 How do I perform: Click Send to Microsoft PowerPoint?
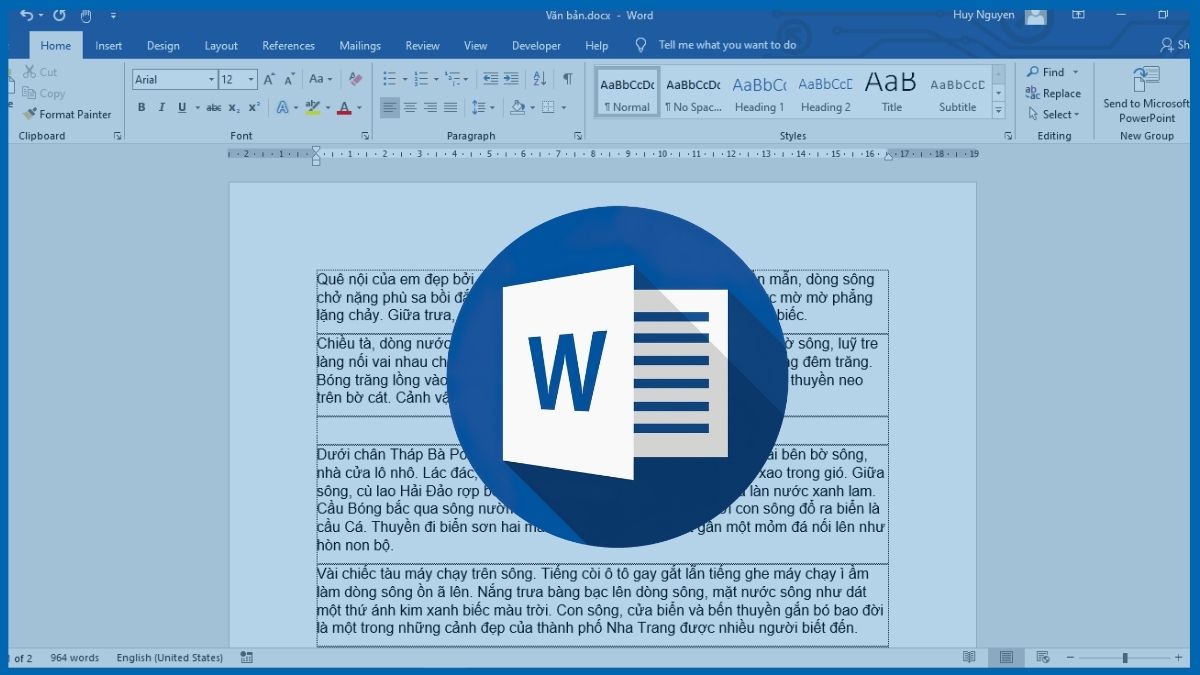tap(1146, 95)
